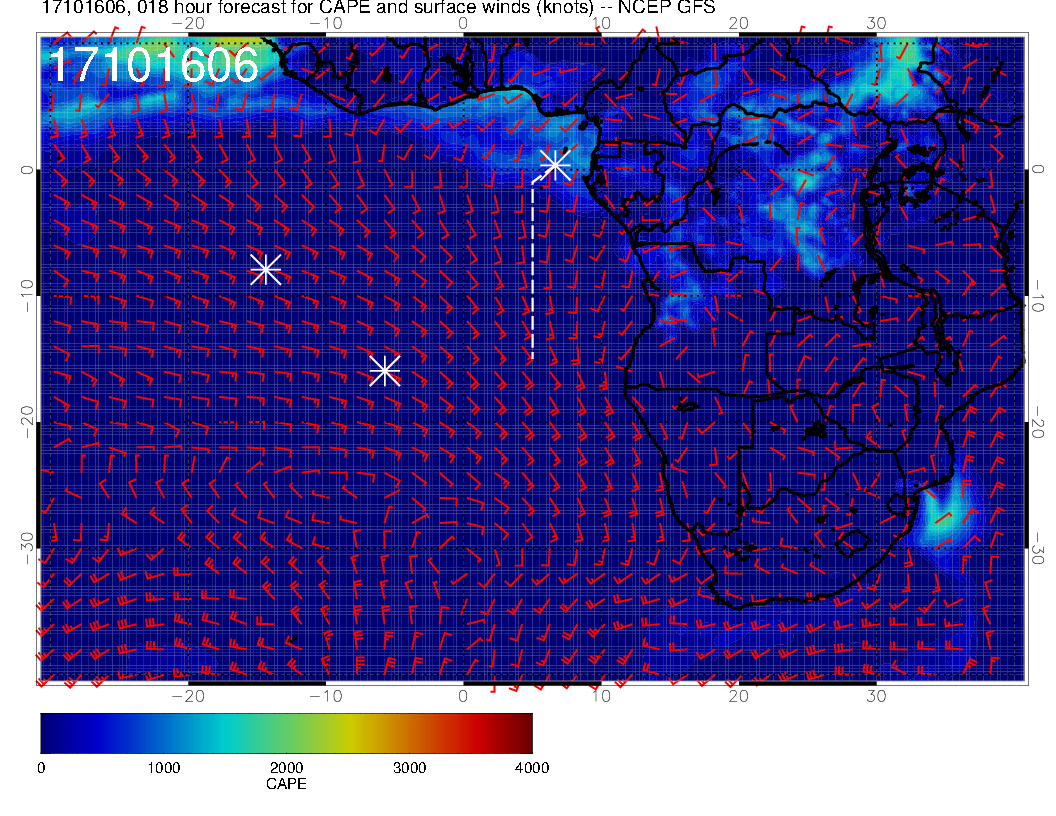Screen dimensions: 1056x816
Task: Click the colorbar tick label 3000
Action: (x=409, y=768)
